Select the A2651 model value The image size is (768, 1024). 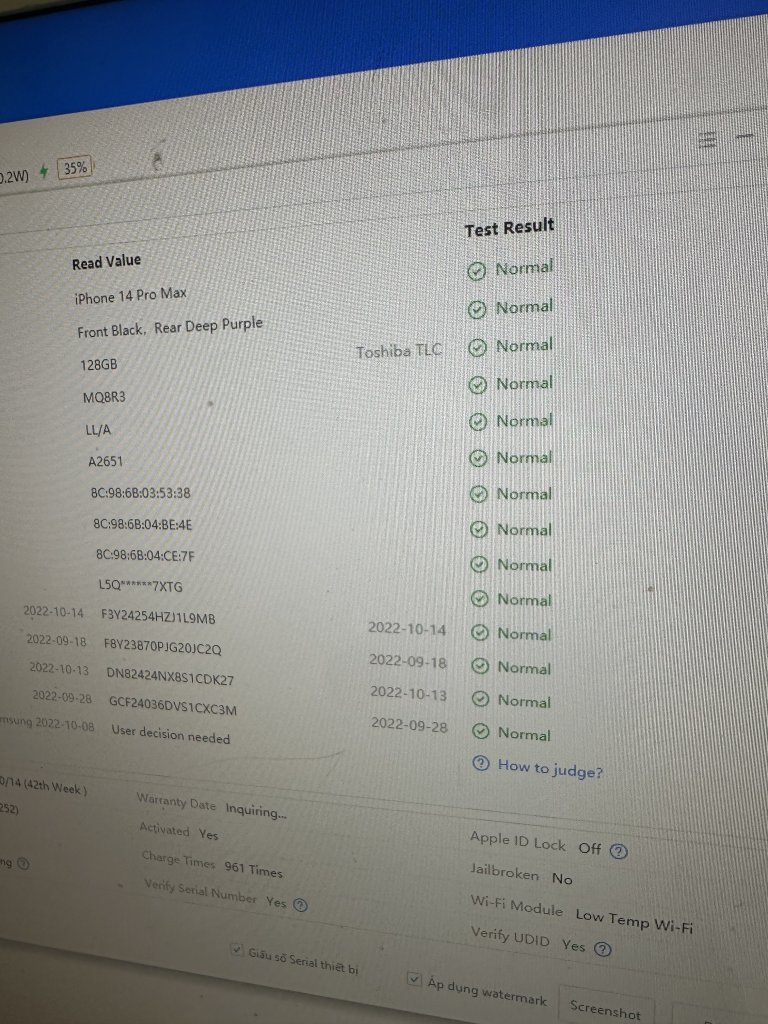[105, 461]
